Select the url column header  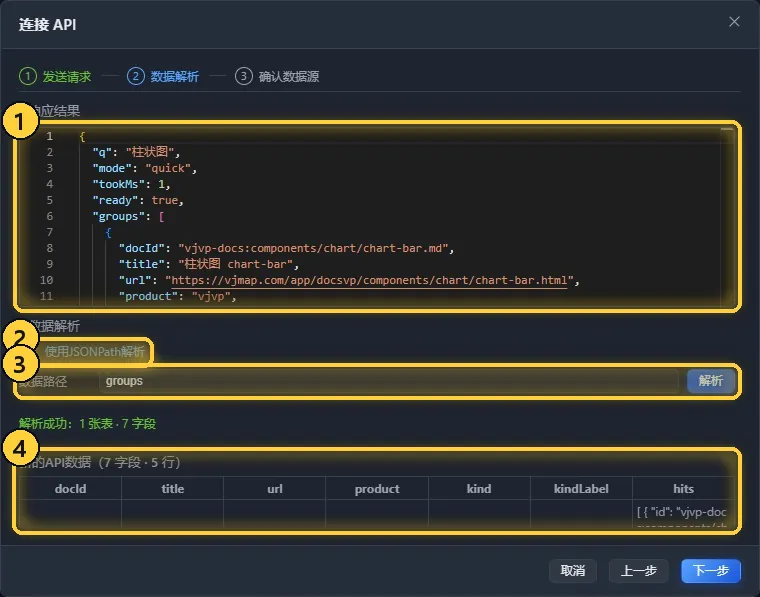pos(275,488)
